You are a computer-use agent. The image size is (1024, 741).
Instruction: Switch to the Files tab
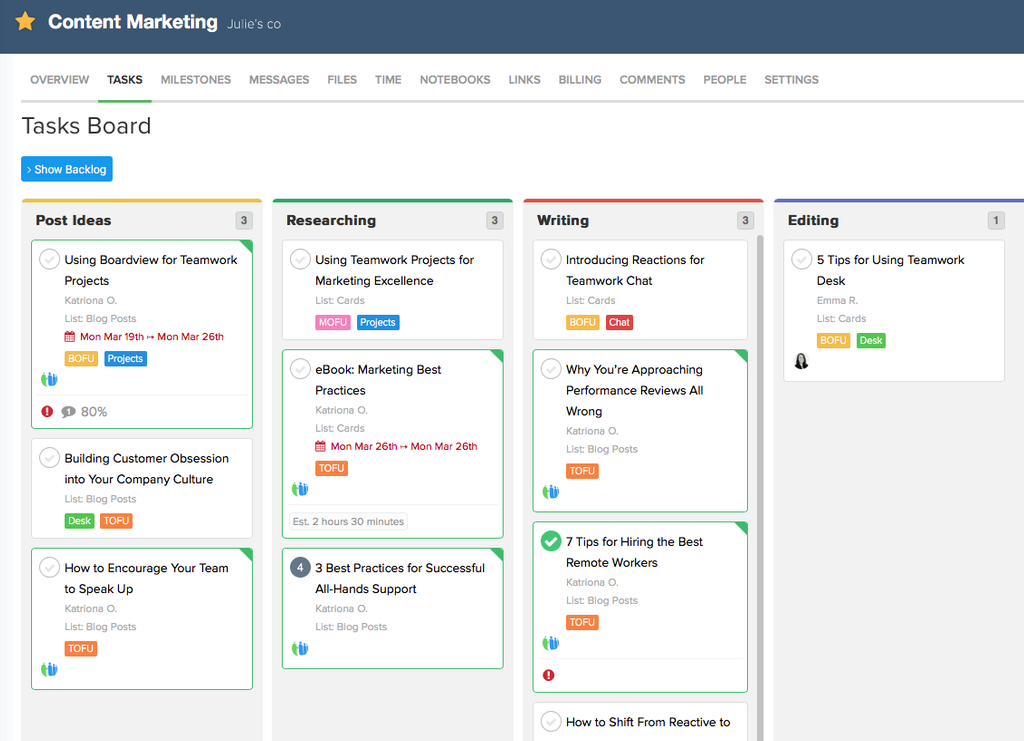(x=342, y=80)
